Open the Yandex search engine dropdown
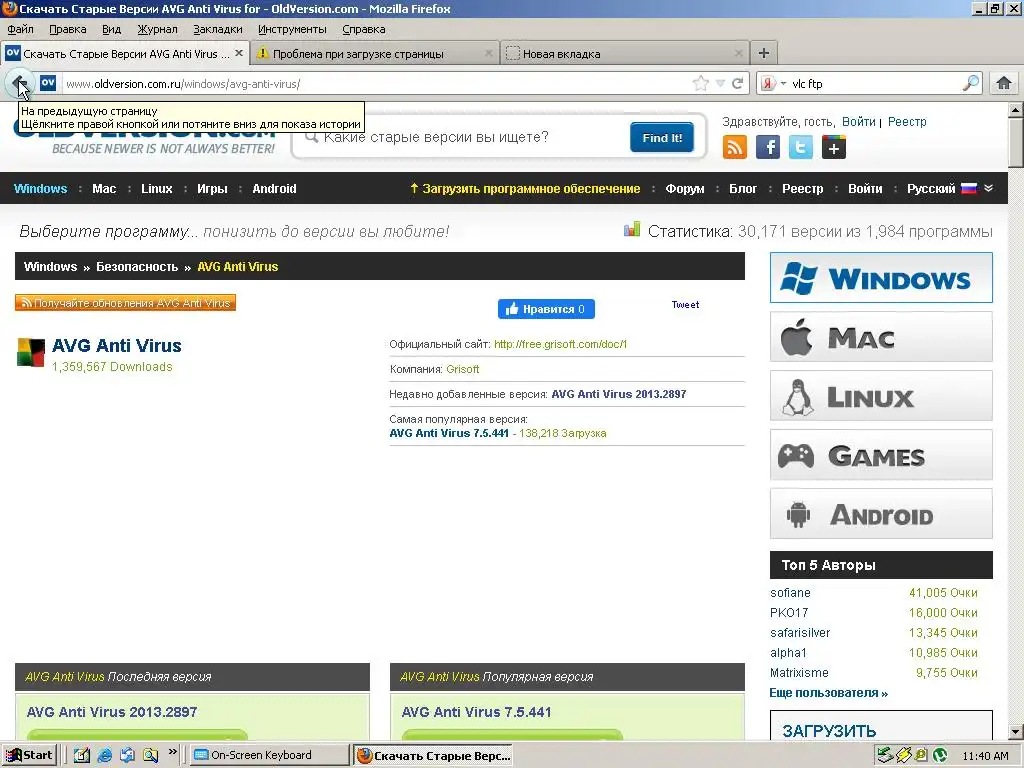The width and height of the screenshot is (1024, 768). 774,84
